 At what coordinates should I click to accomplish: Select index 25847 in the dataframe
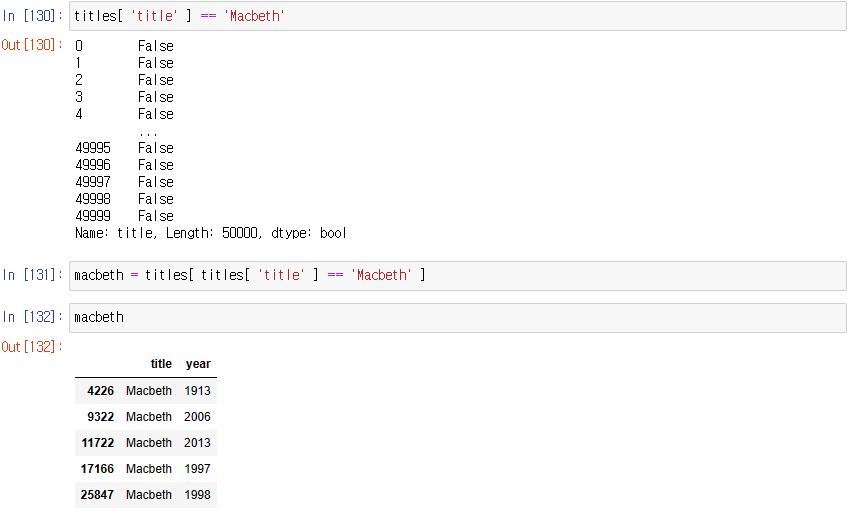tap(97, 495)
